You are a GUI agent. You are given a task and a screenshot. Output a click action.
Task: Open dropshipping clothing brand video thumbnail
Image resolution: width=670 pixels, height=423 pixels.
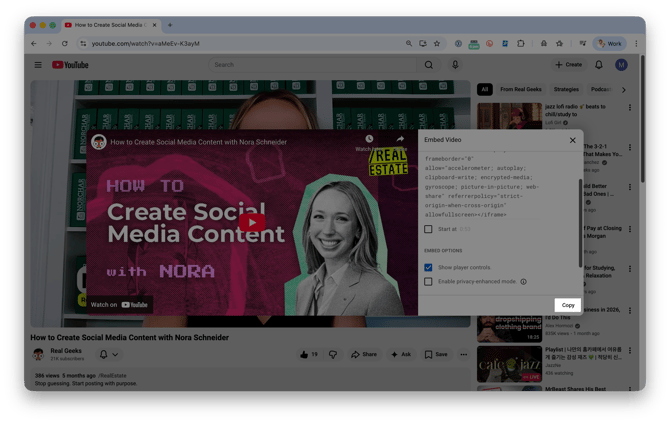click(x=509, y=329)
